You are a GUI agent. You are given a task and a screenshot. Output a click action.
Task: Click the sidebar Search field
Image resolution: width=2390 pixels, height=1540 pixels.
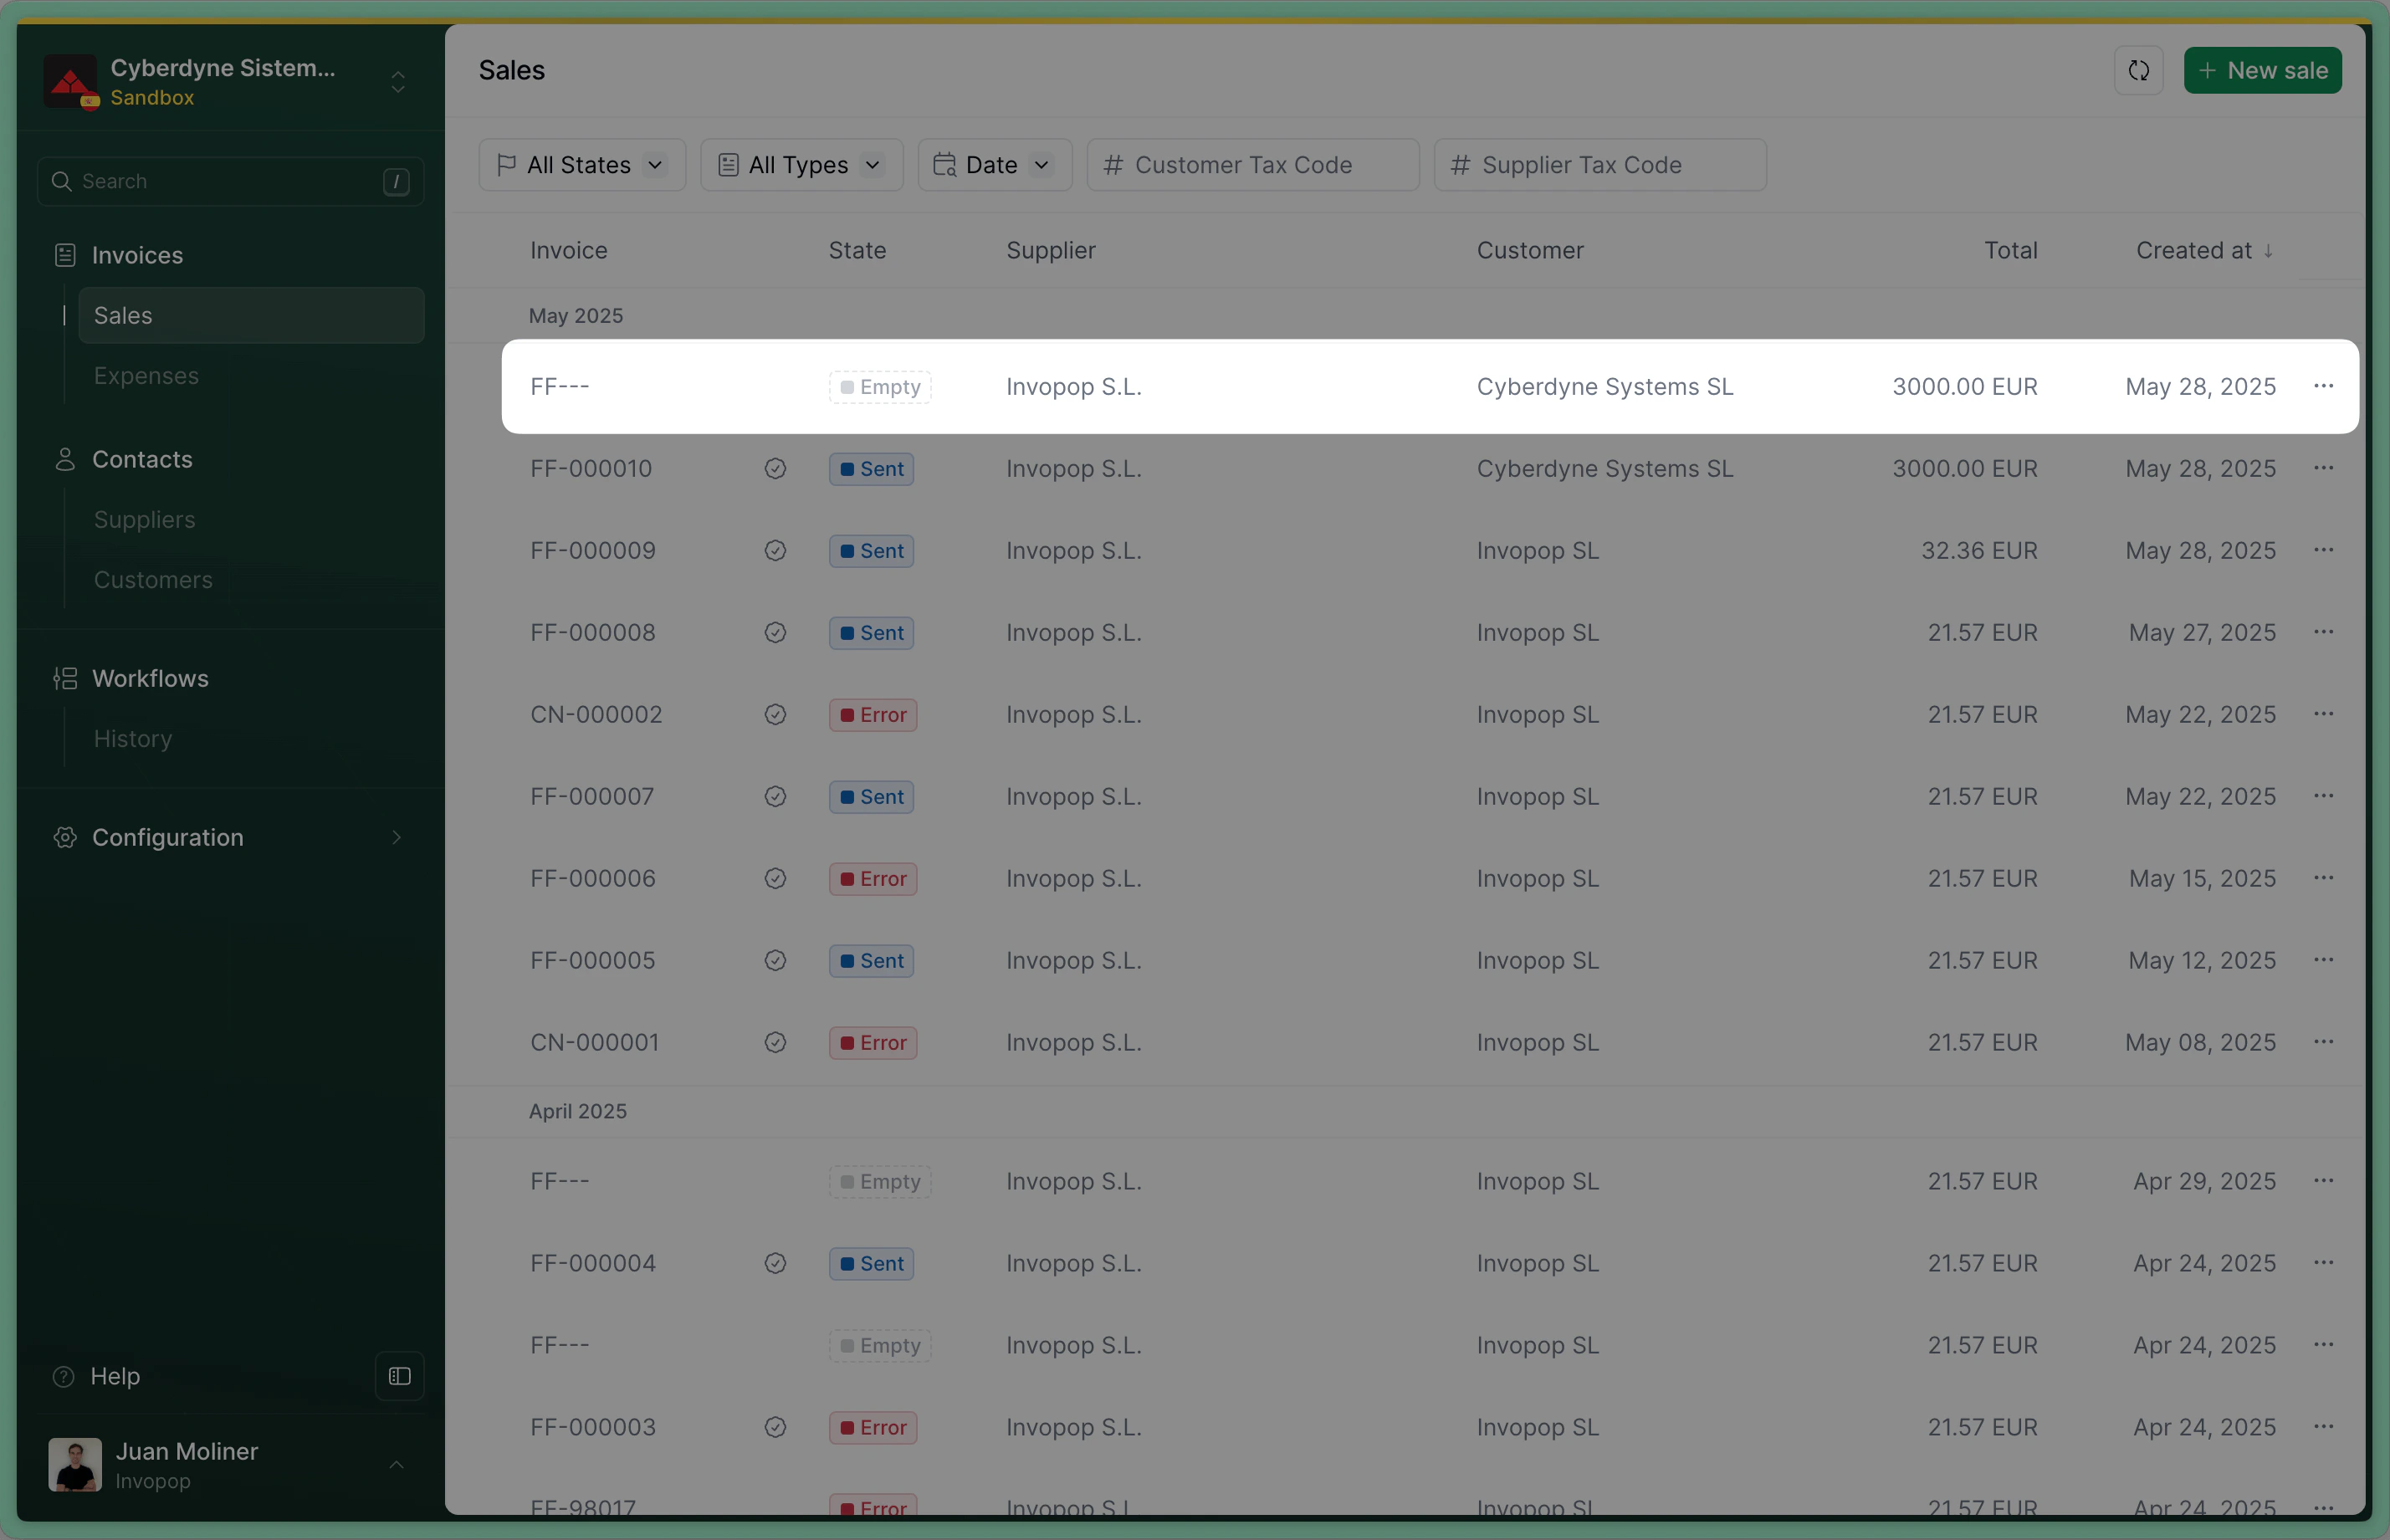[x=230, y=181]
